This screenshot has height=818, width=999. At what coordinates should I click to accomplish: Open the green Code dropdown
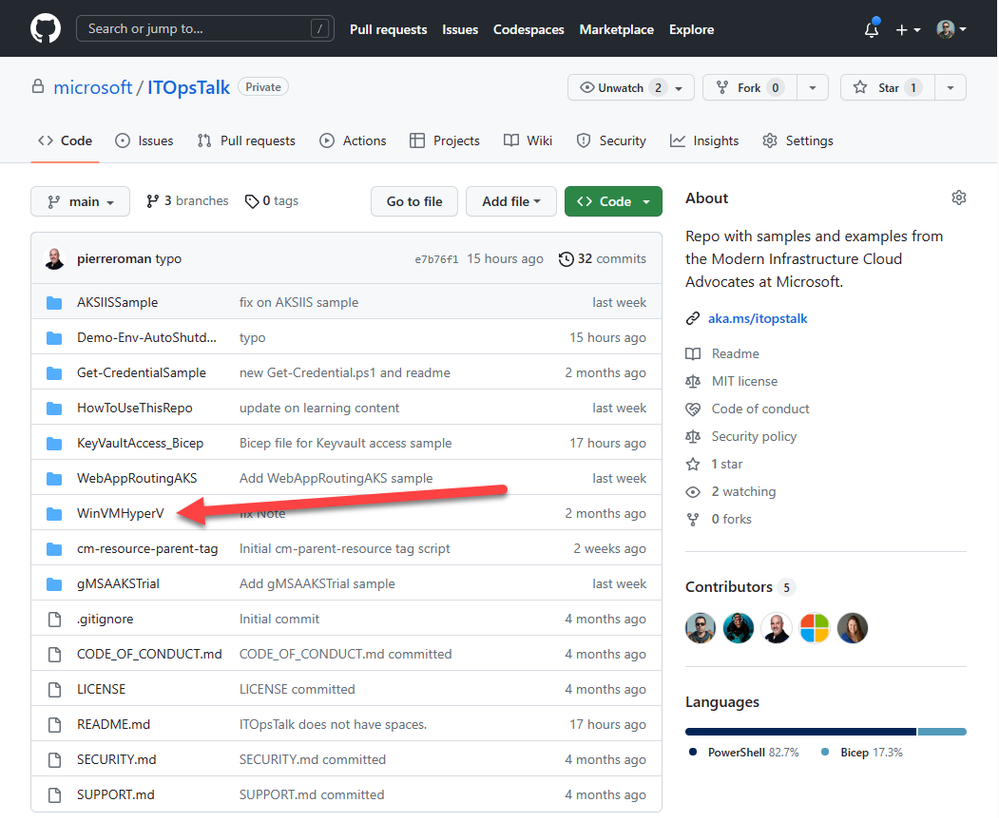tap(613, 201)
